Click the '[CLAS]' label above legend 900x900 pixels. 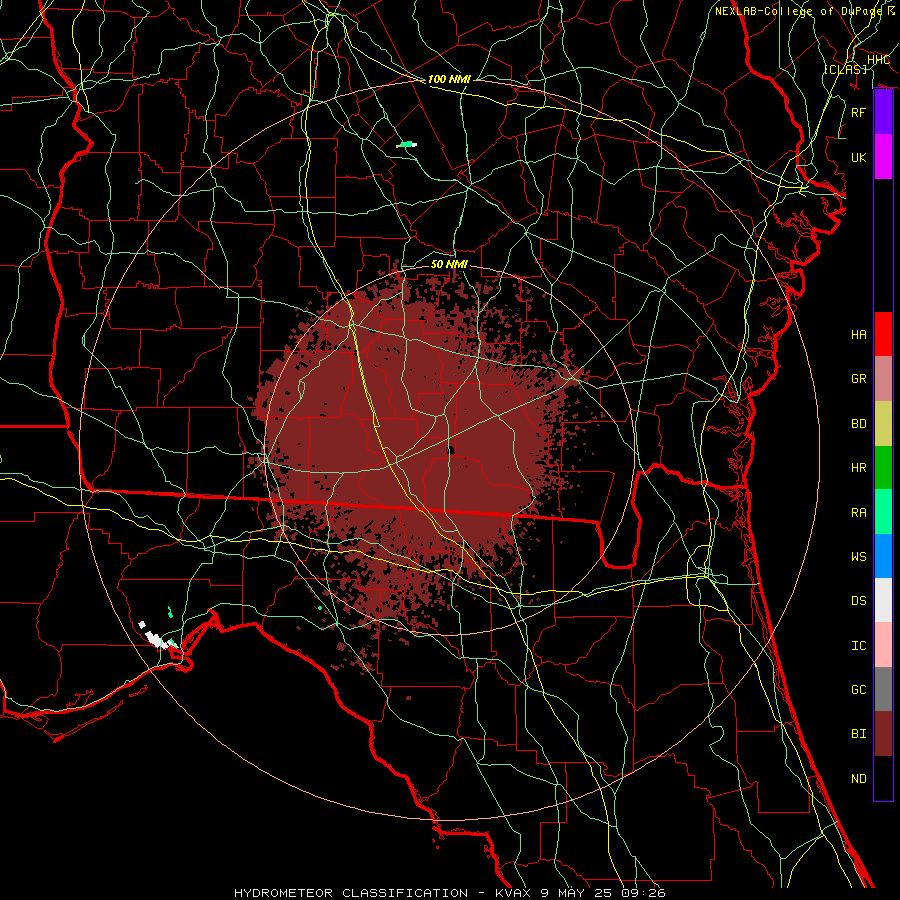pos(845,69)
